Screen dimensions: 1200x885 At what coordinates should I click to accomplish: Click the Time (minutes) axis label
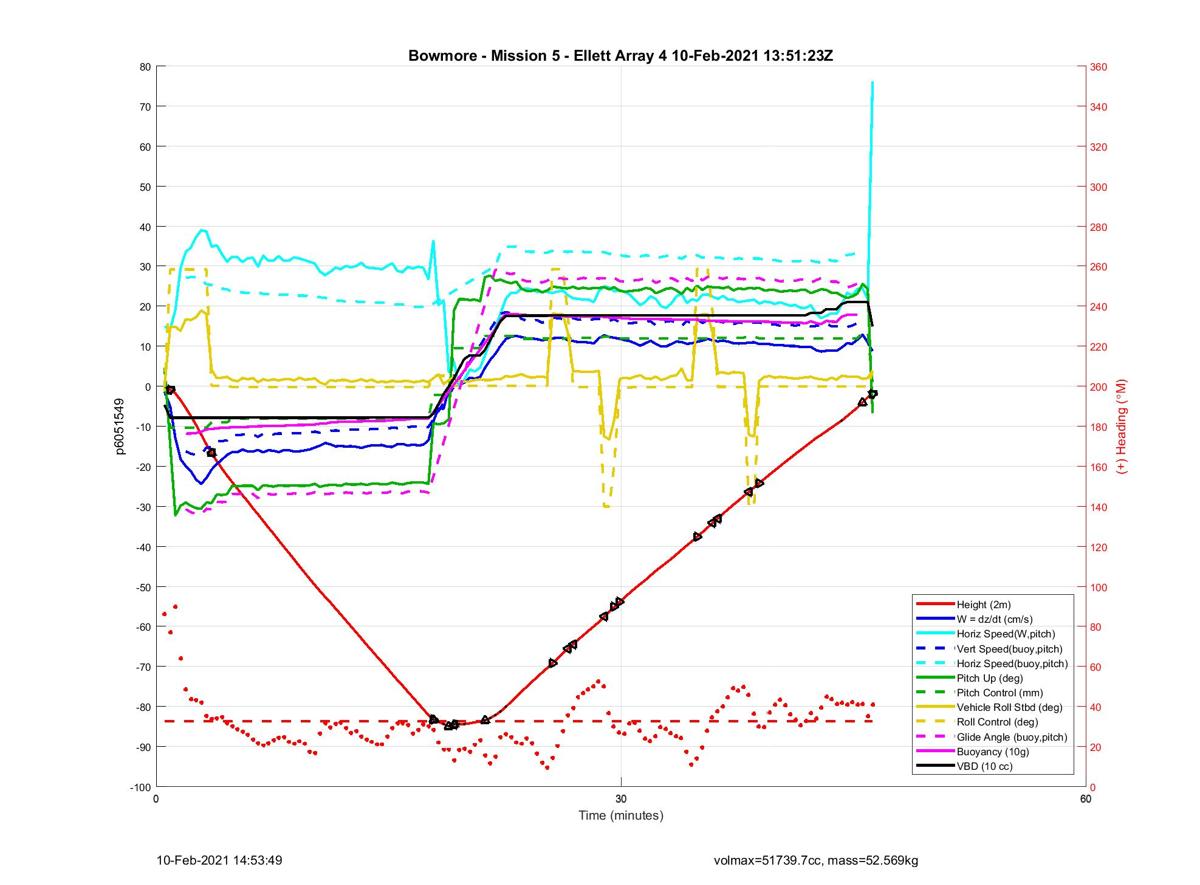[621, 816]
